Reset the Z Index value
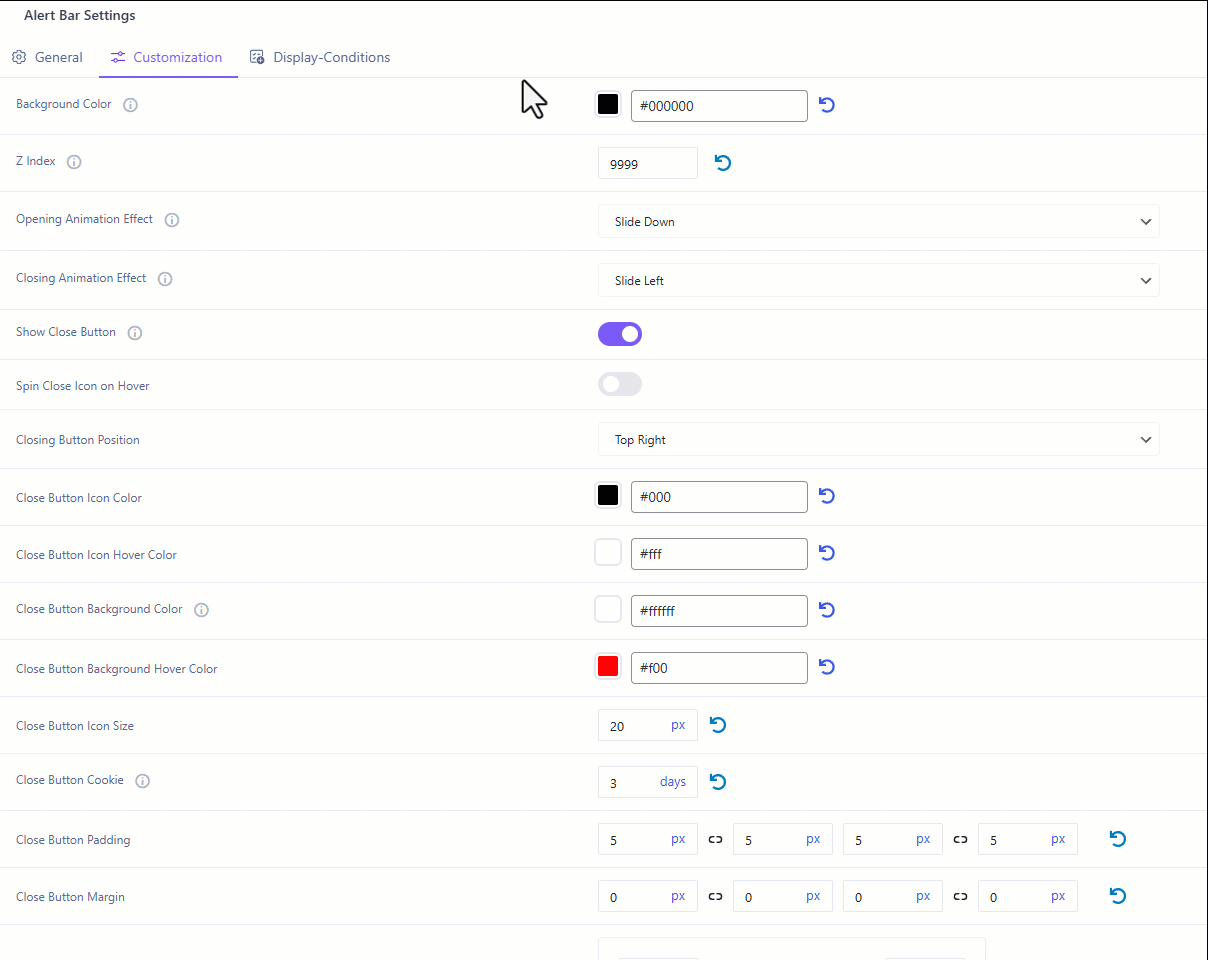This screenshot has width=1208, height=960. pos(723,162)
